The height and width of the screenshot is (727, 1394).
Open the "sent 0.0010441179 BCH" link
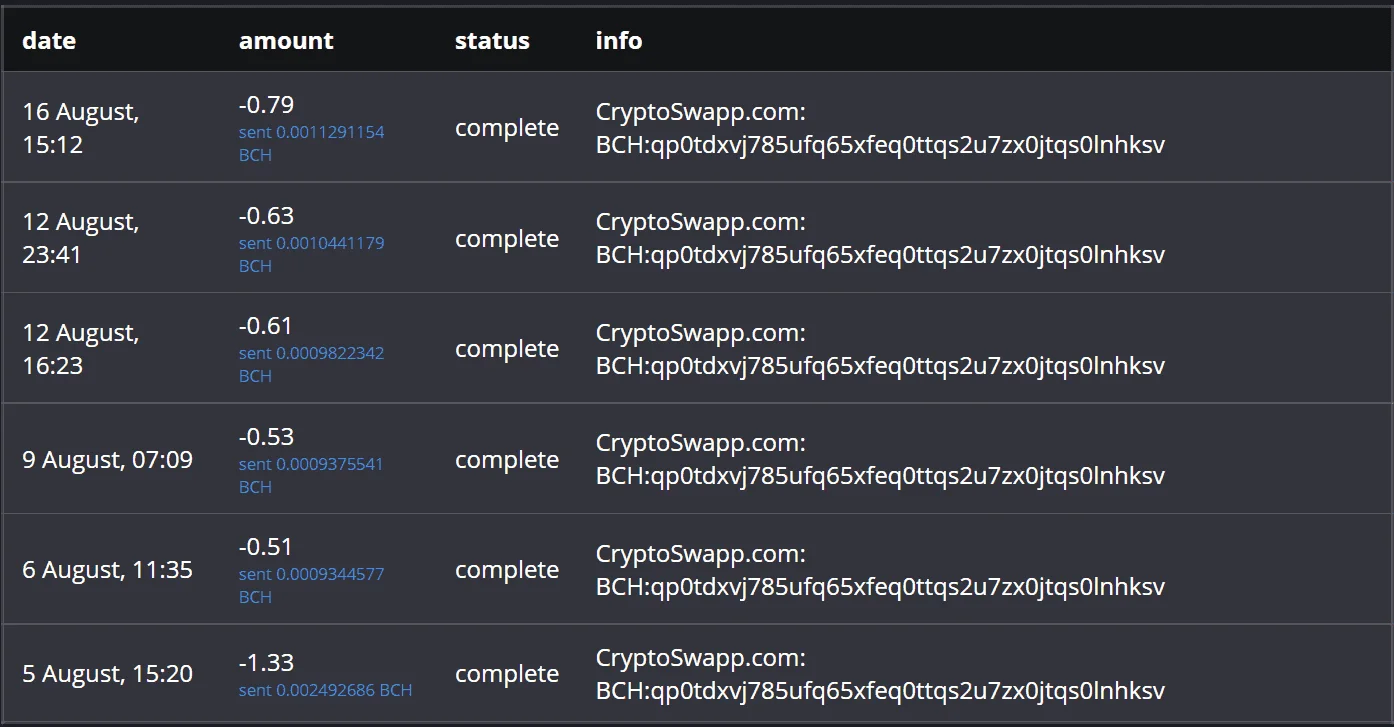311,254
